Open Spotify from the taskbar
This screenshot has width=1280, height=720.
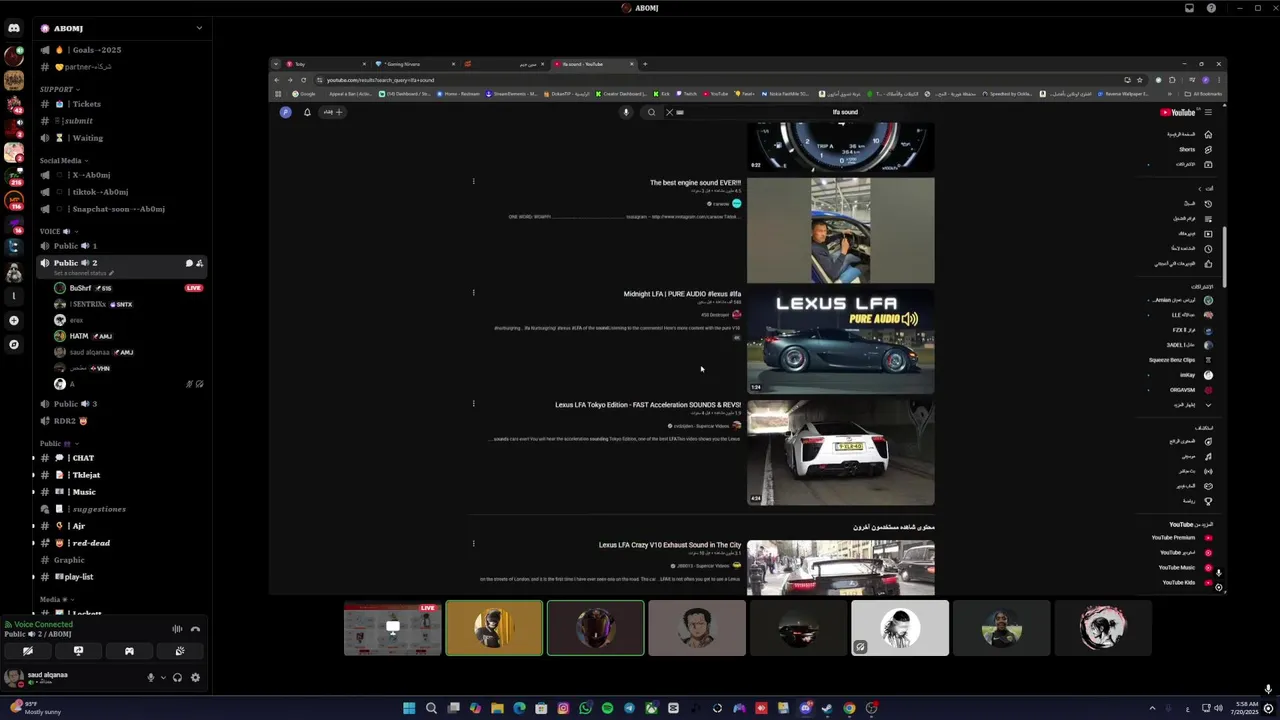(x=607, y=708)
